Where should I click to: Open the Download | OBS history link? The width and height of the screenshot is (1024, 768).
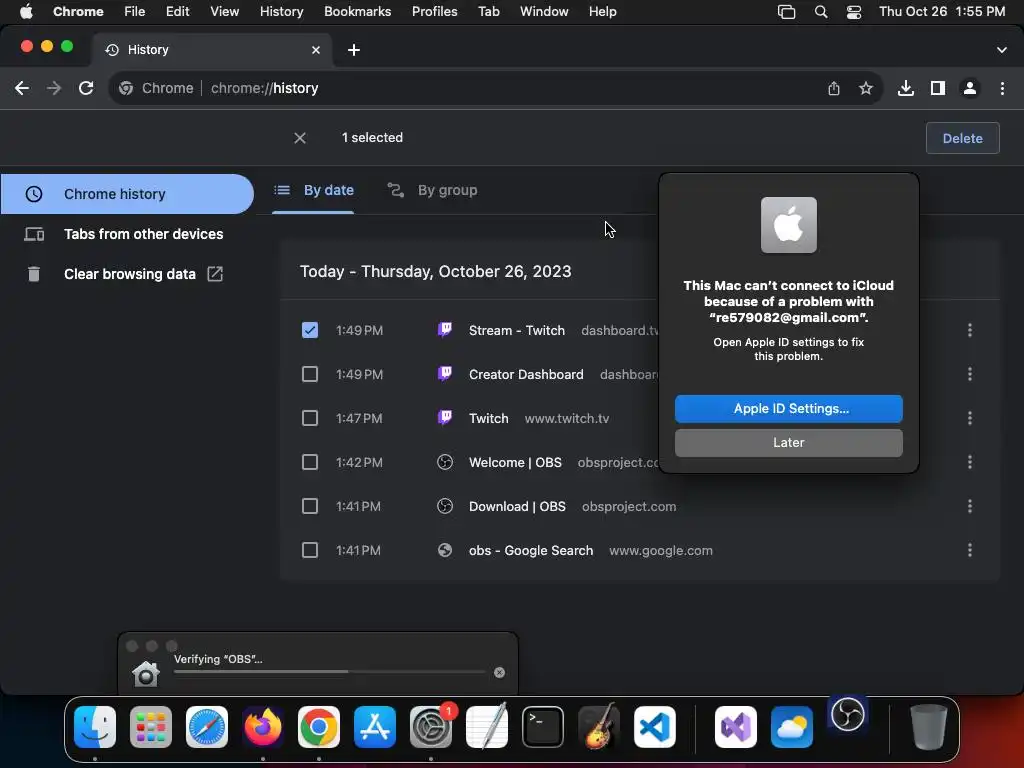[x=517, y=506]
